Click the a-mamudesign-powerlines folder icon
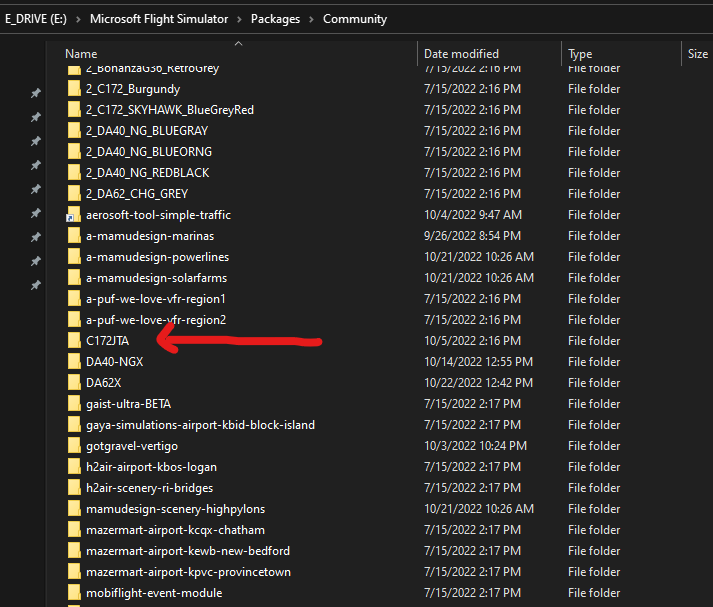 74,257
